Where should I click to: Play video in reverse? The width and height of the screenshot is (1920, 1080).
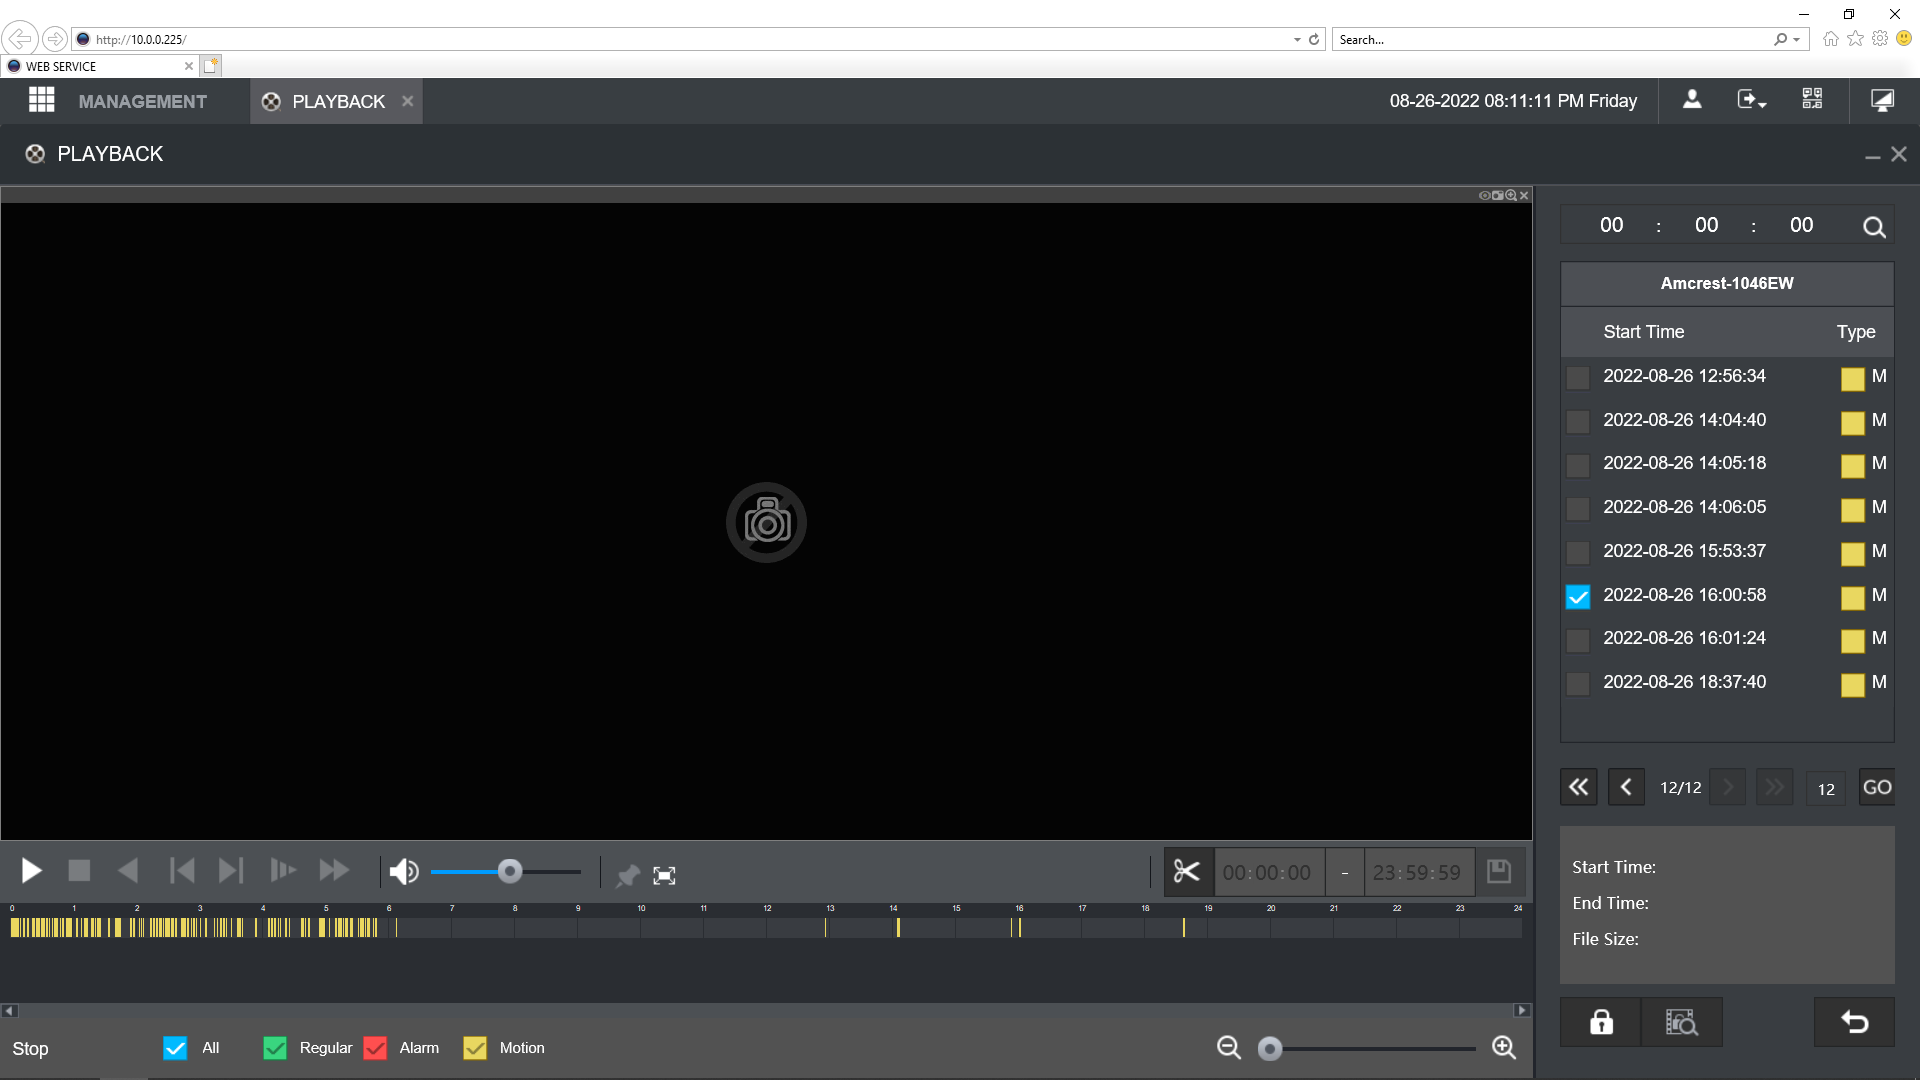[x=128, y=872]
